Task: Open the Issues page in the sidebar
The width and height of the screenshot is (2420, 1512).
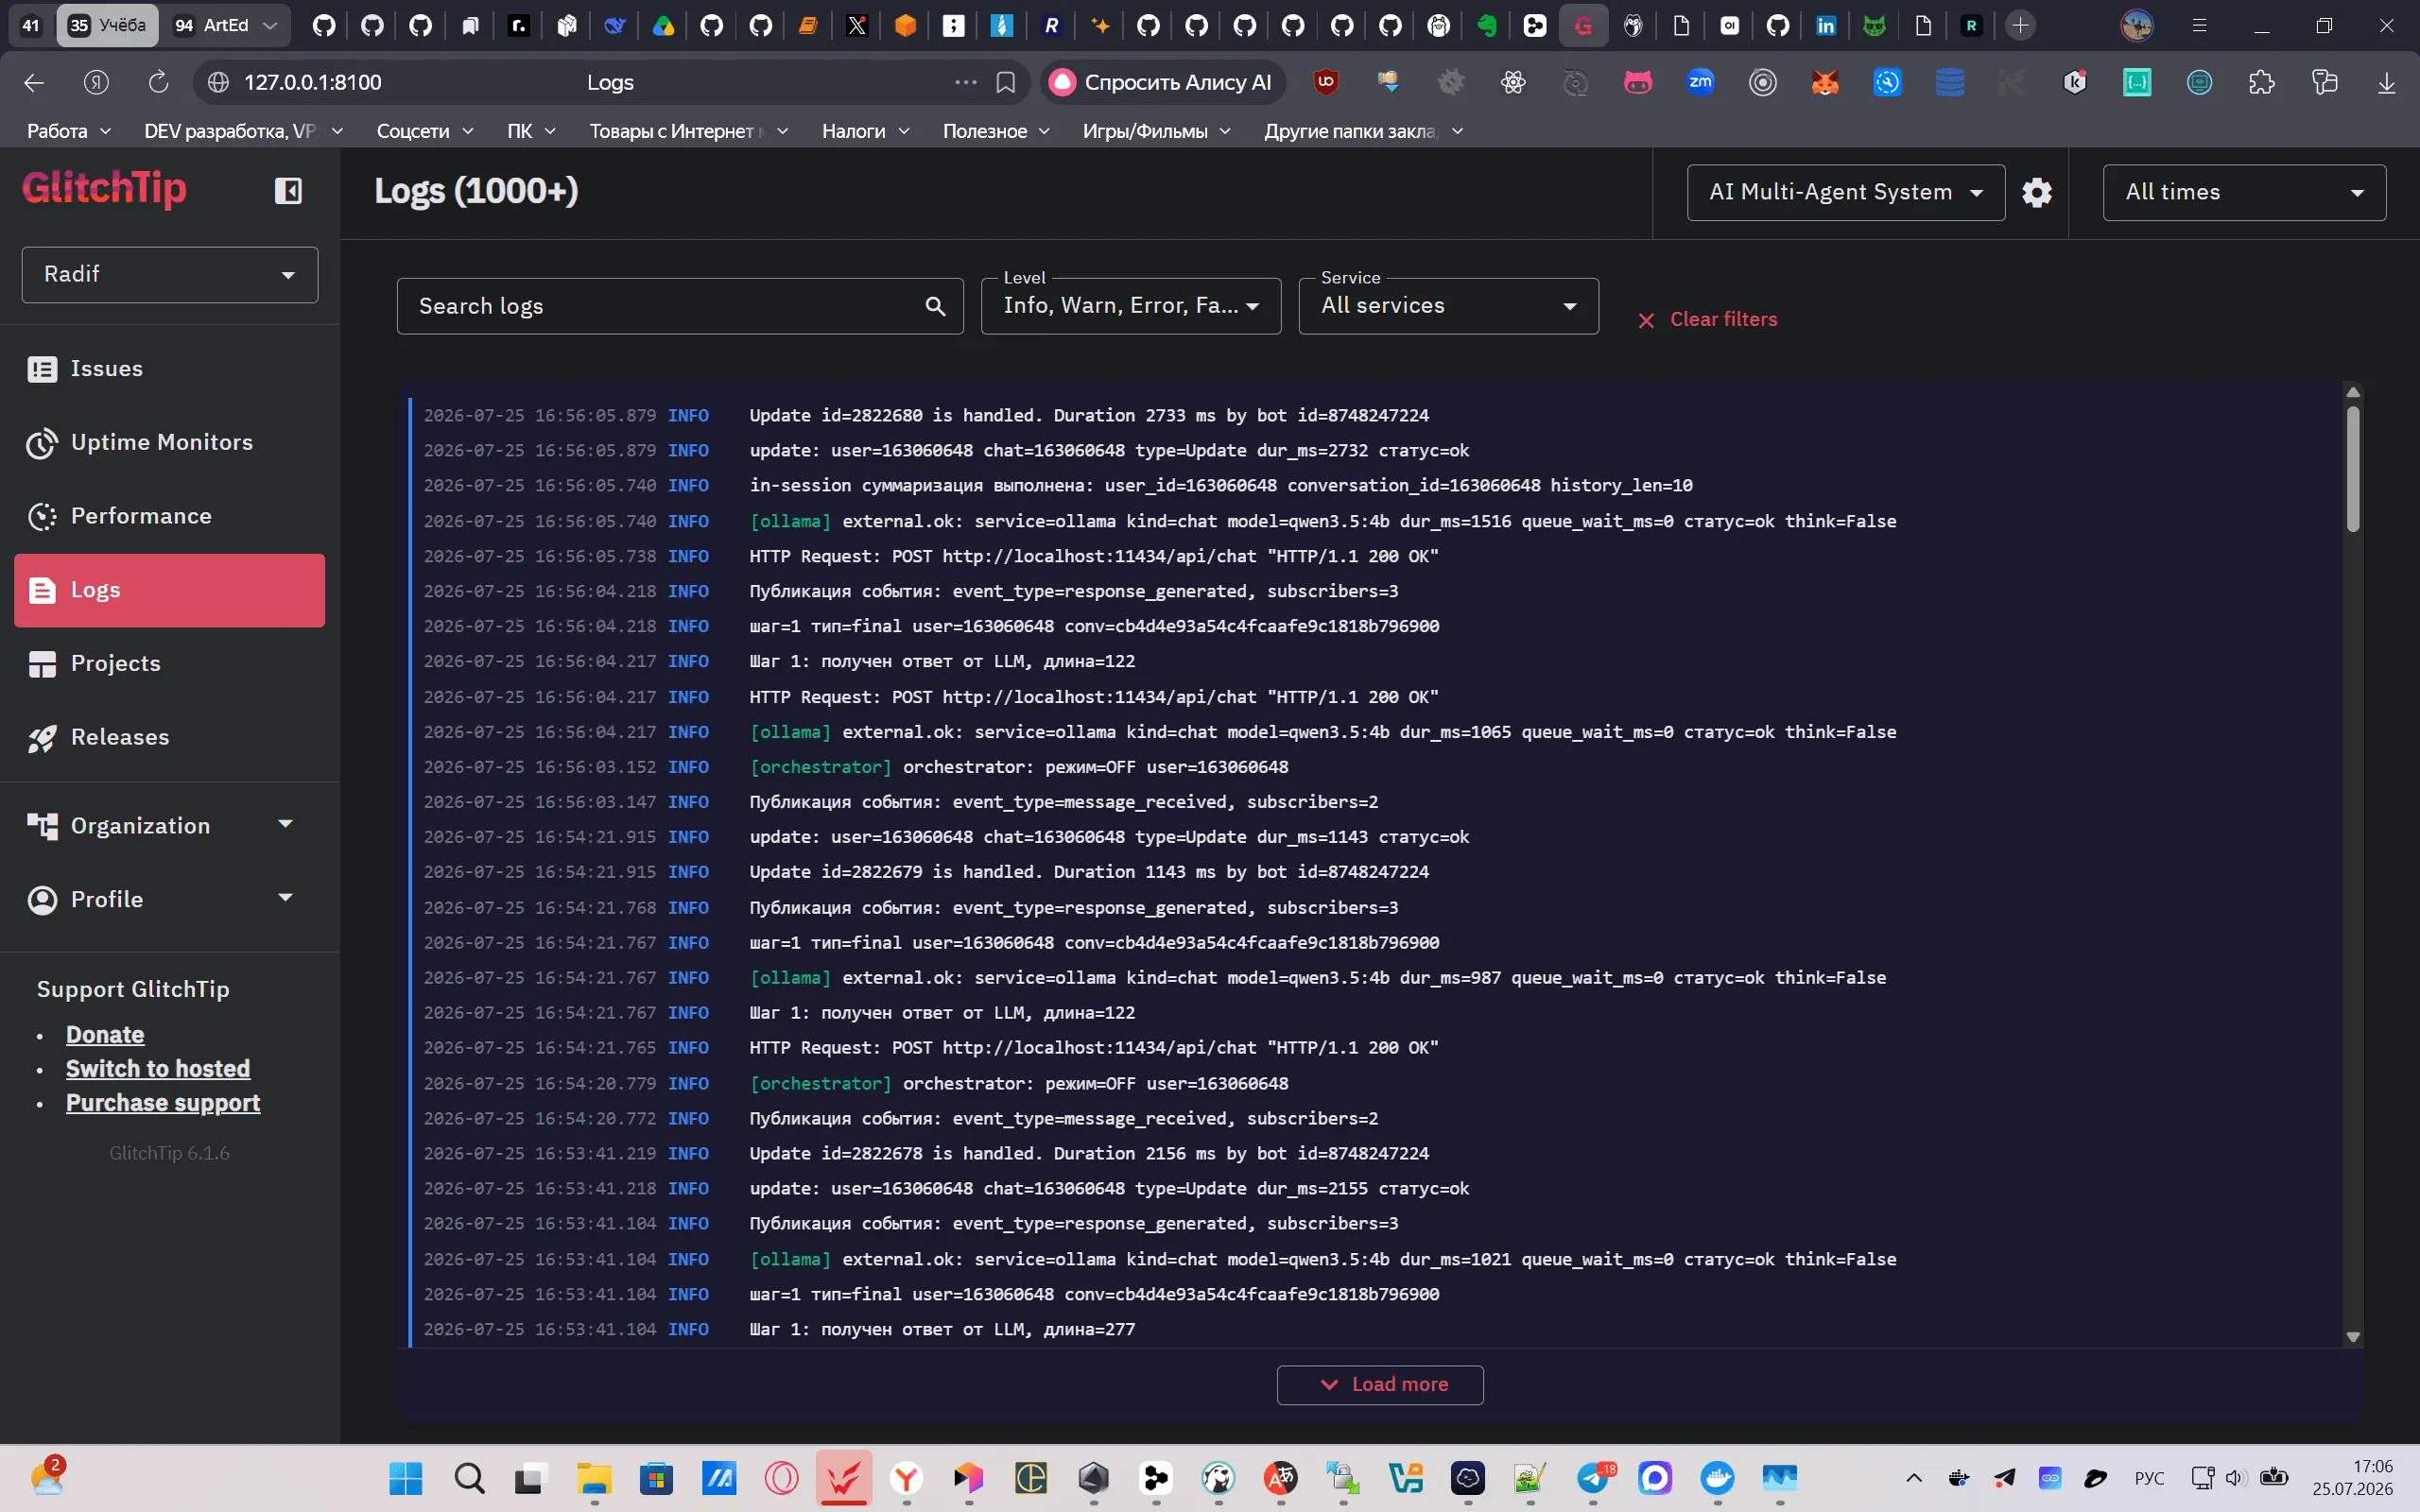Action: [170, 369]
